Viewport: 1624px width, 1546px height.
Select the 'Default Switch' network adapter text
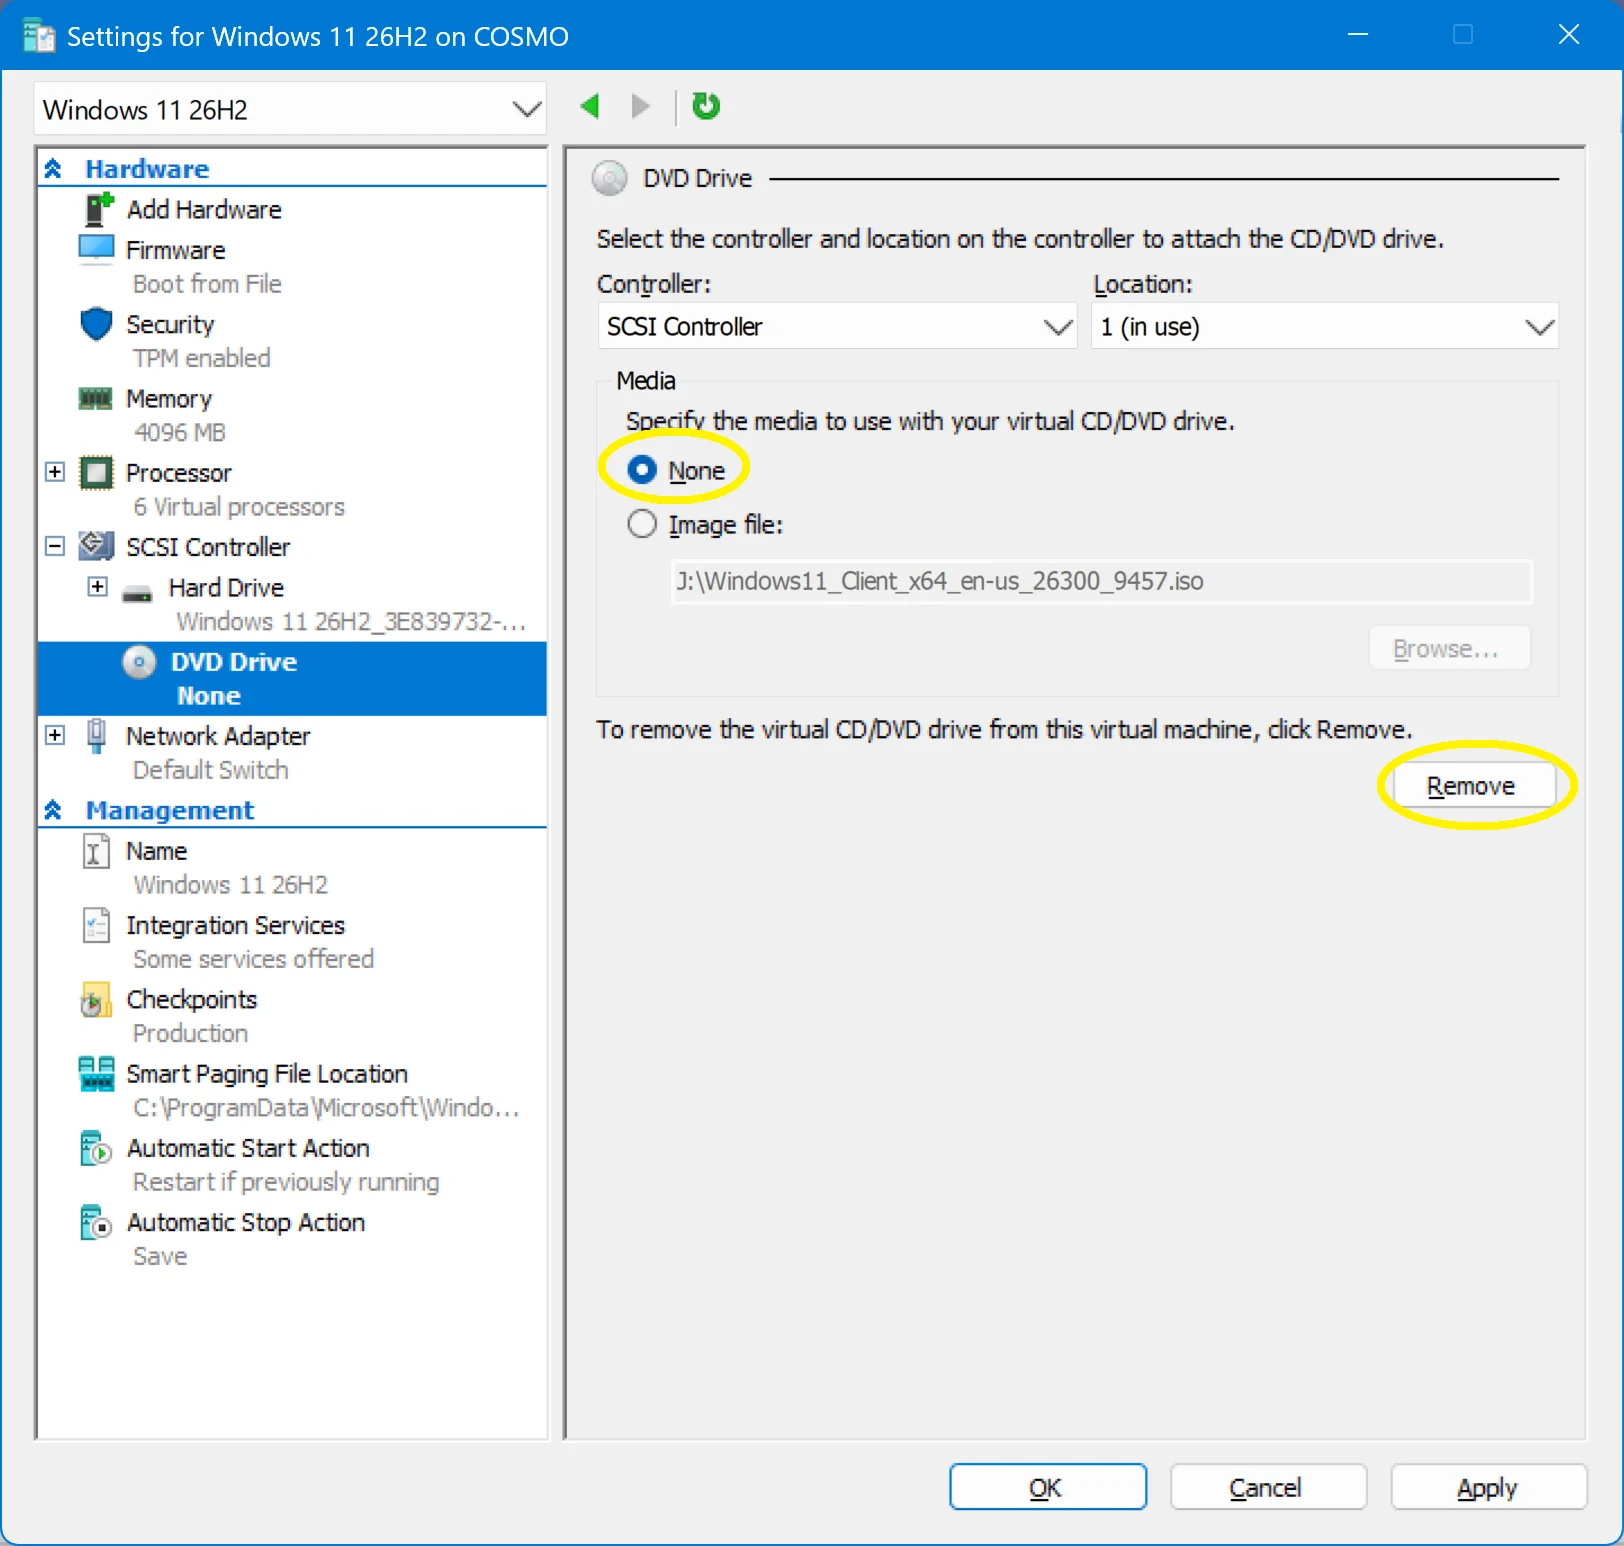211,770
